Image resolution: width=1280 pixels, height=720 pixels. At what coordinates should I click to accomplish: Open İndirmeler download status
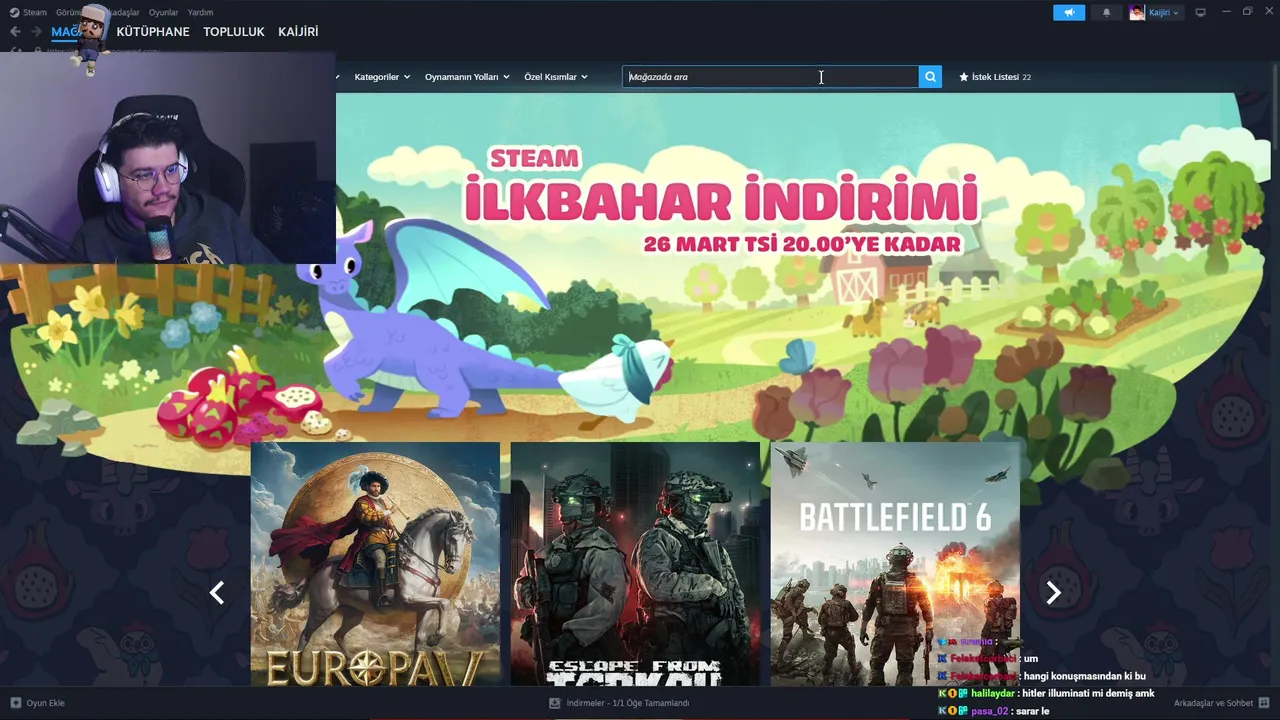coord(628,703)
